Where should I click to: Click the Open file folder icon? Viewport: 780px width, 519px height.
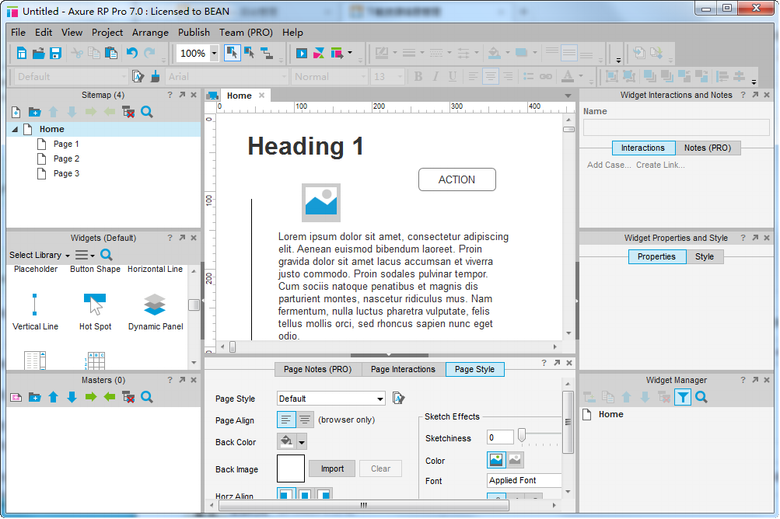coord(38,53)
